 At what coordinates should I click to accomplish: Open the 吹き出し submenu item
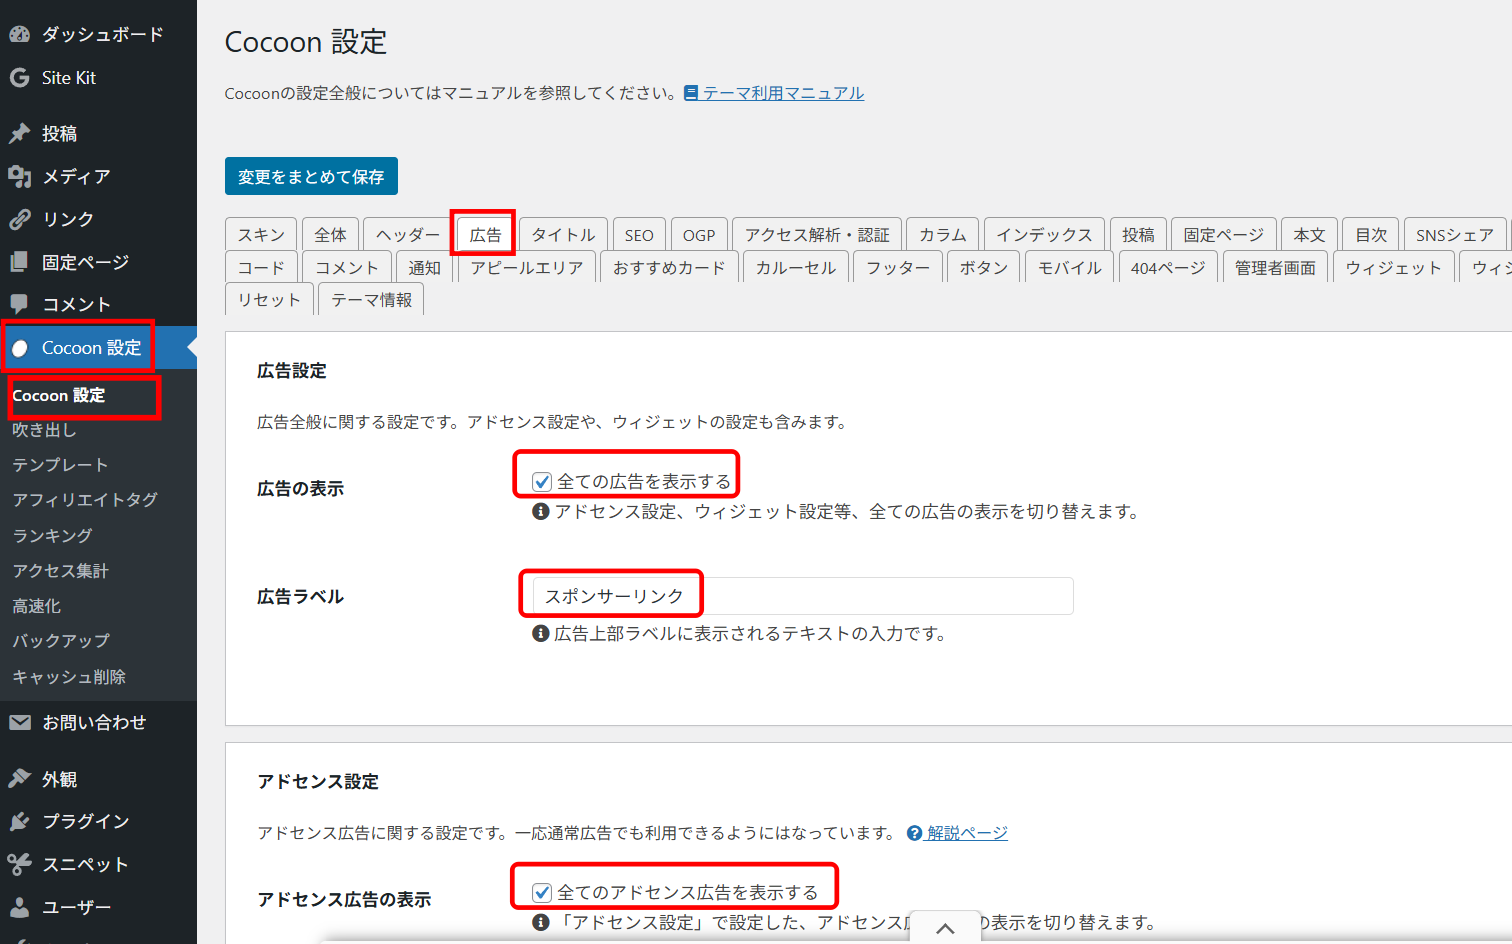click(44, 430)
